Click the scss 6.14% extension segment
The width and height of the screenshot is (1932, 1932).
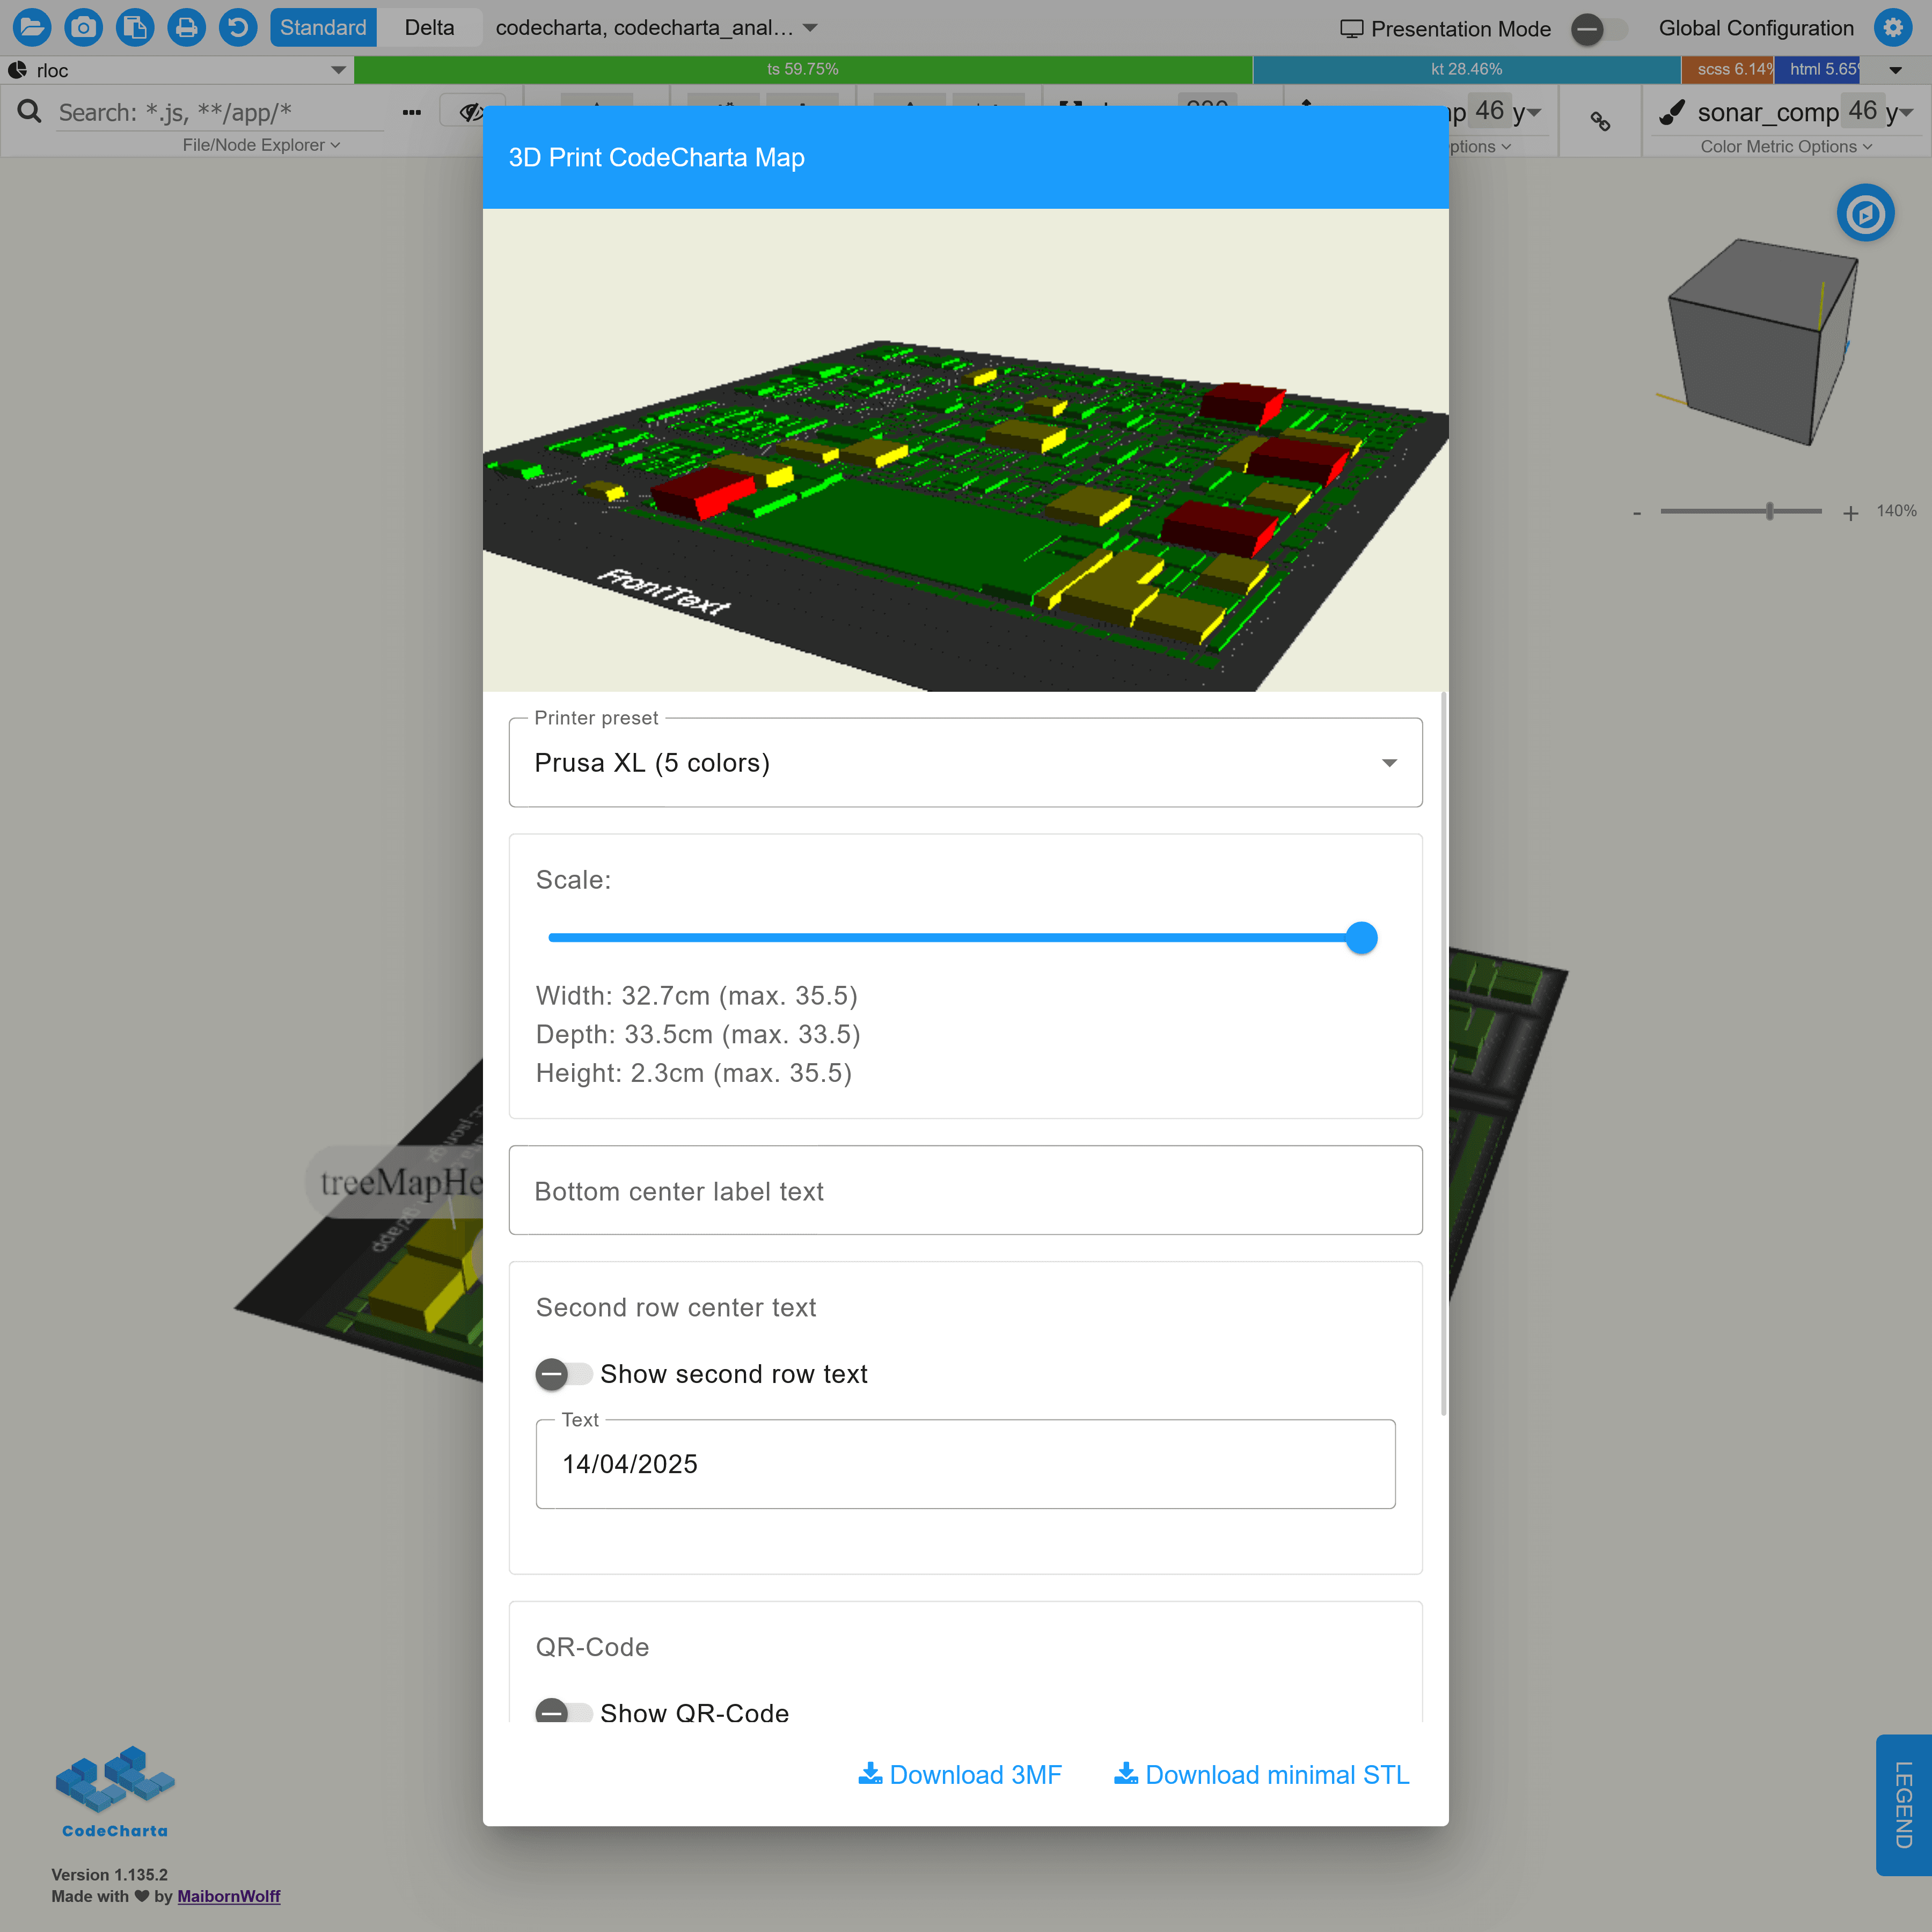pos(1727,69)
